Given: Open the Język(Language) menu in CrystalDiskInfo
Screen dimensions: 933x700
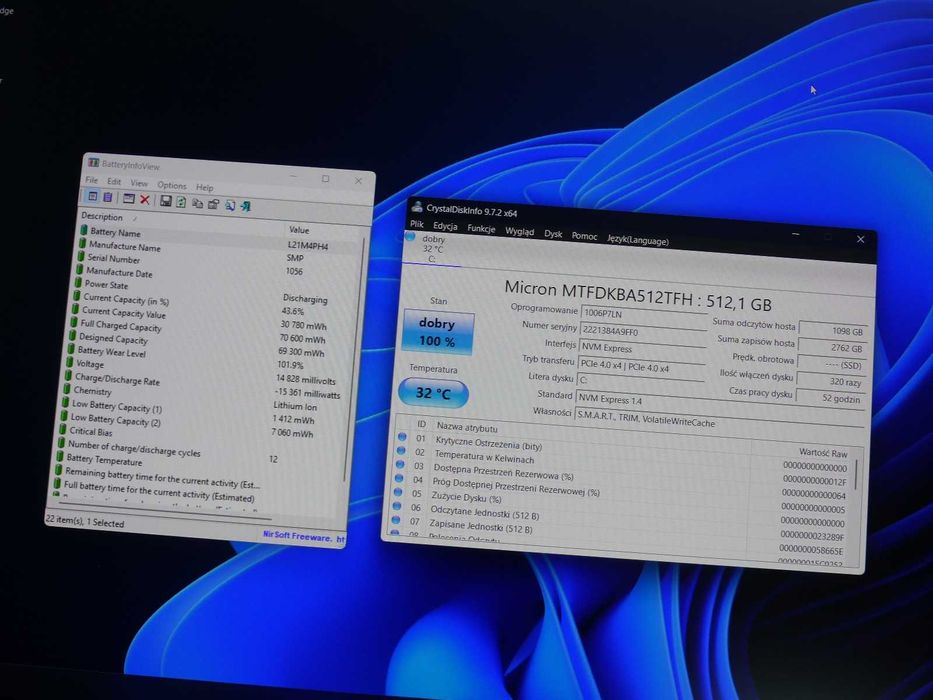Looking at the screenshot, I should 638,240.
